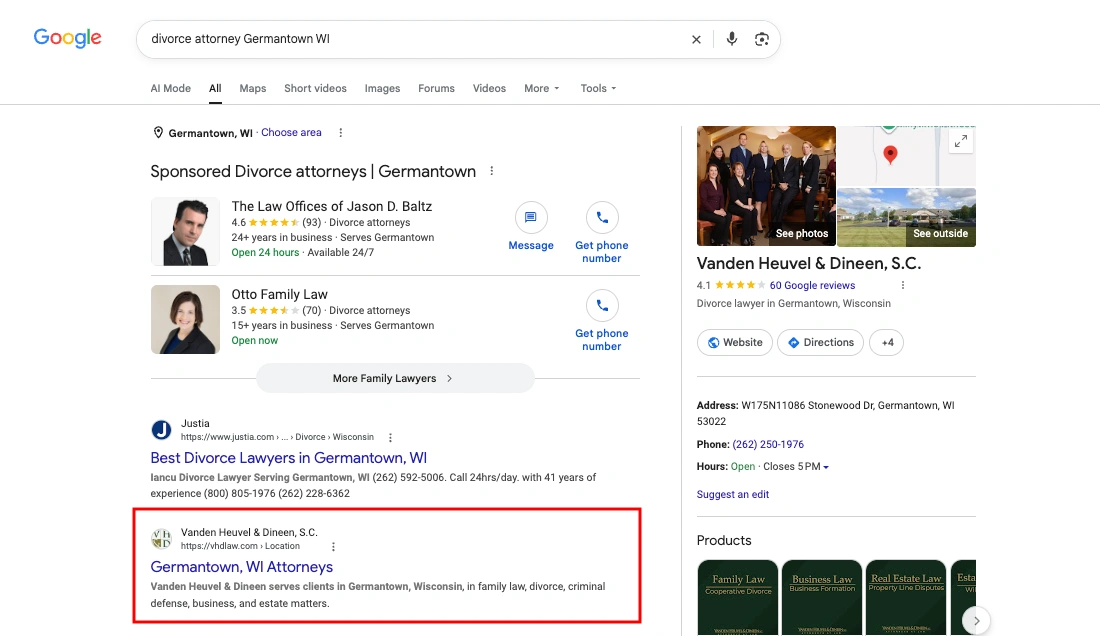Open the three-dot menu beside Choose area
The width and height of the screenshot is (1100, 636).
click(x=341, y=133)
